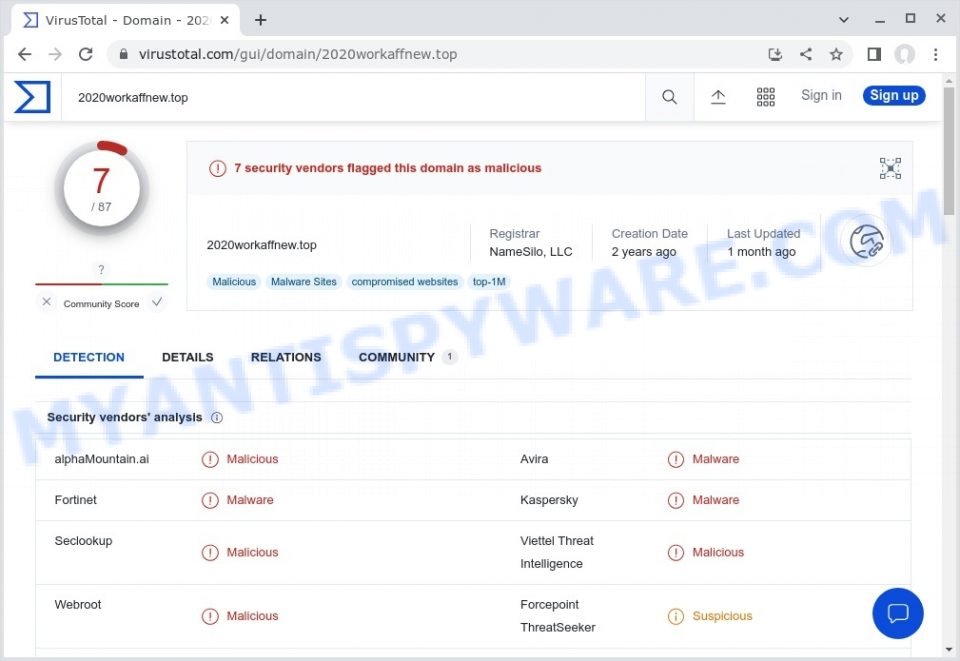Open a new browser tab
The height and width of the screenshot is (661, 960).
tap(260, 20)
